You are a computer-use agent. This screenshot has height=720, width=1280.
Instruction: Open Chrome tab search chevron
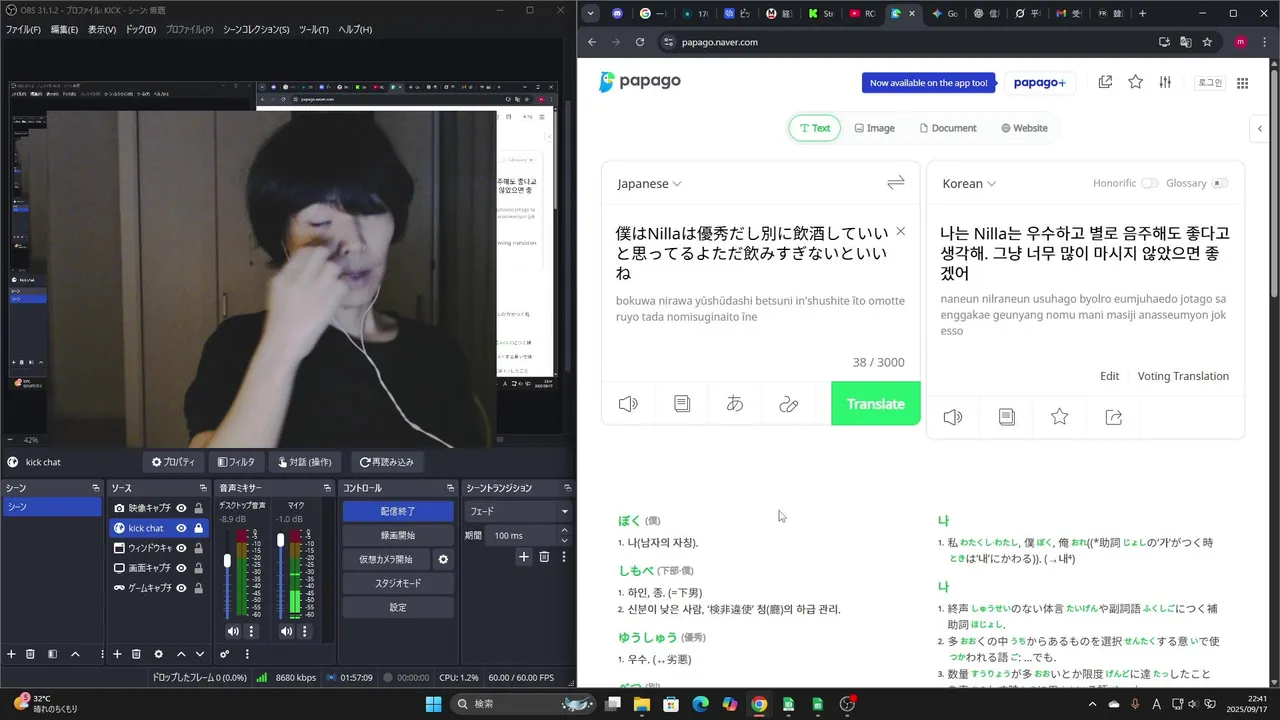(591, 13)
